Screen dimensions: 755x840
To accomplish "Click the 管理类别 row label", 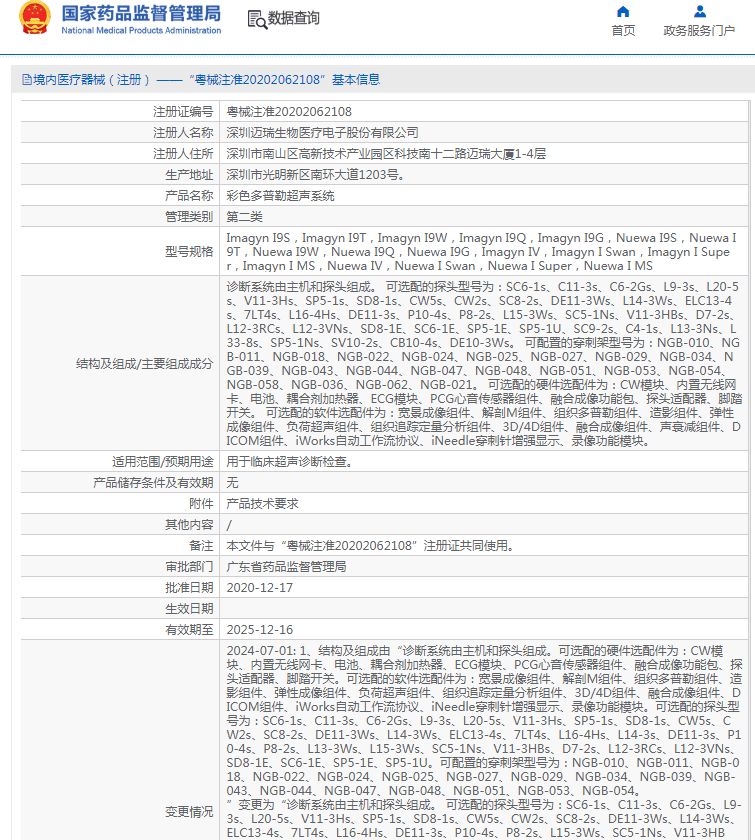I will coord(189,216).
